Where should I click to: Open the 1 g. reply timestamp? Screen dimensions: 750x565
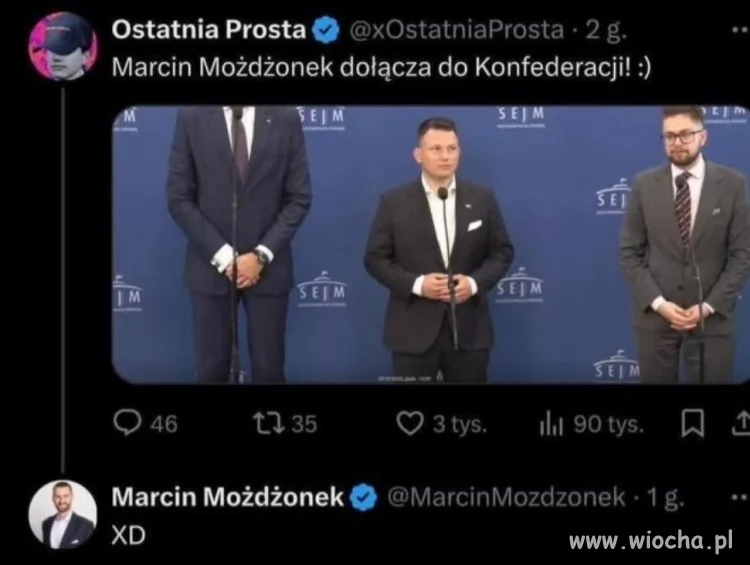666,498
